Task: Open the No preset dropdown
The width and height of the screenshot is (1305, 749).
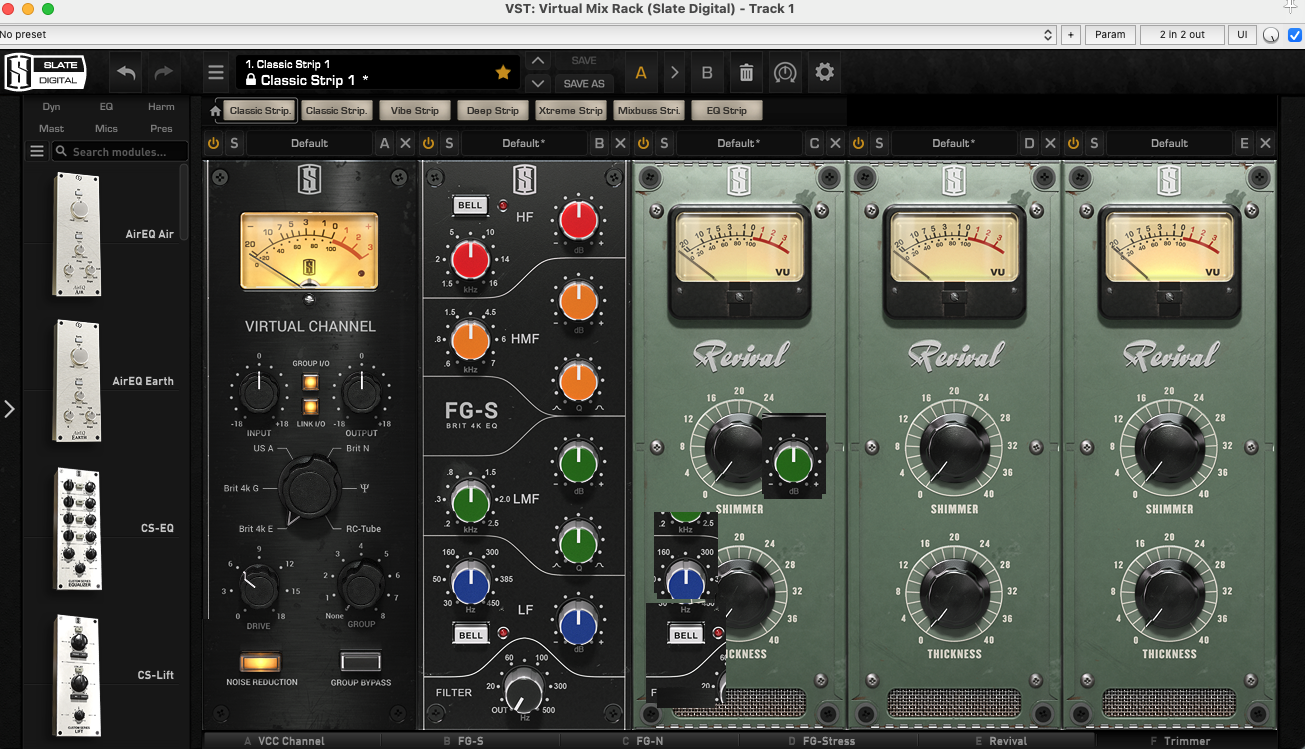Action: tap(528, 34)
